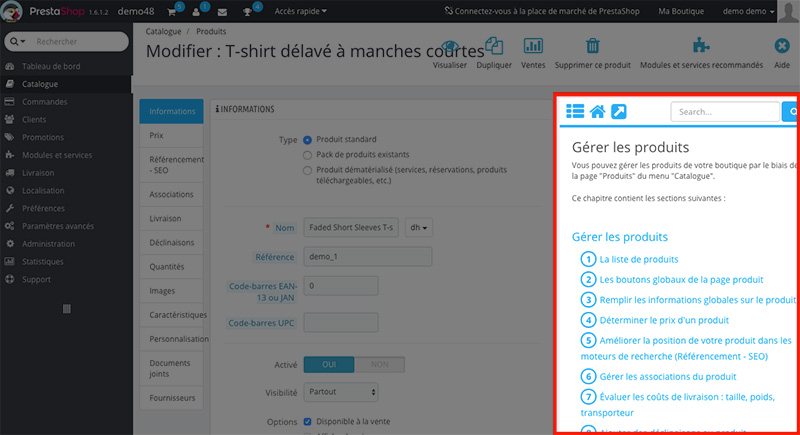Open the trophy notifications icon

247,12
